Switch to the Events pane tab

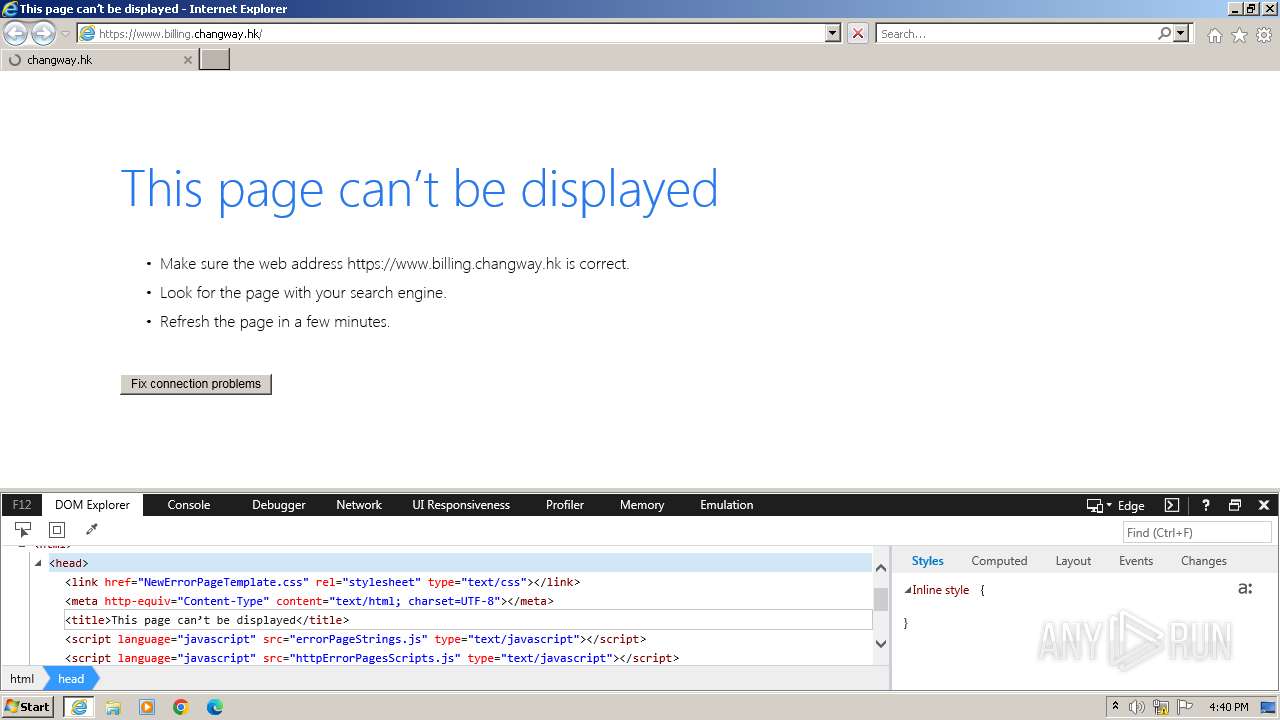pyautogui.click(x=1136, y=561)
